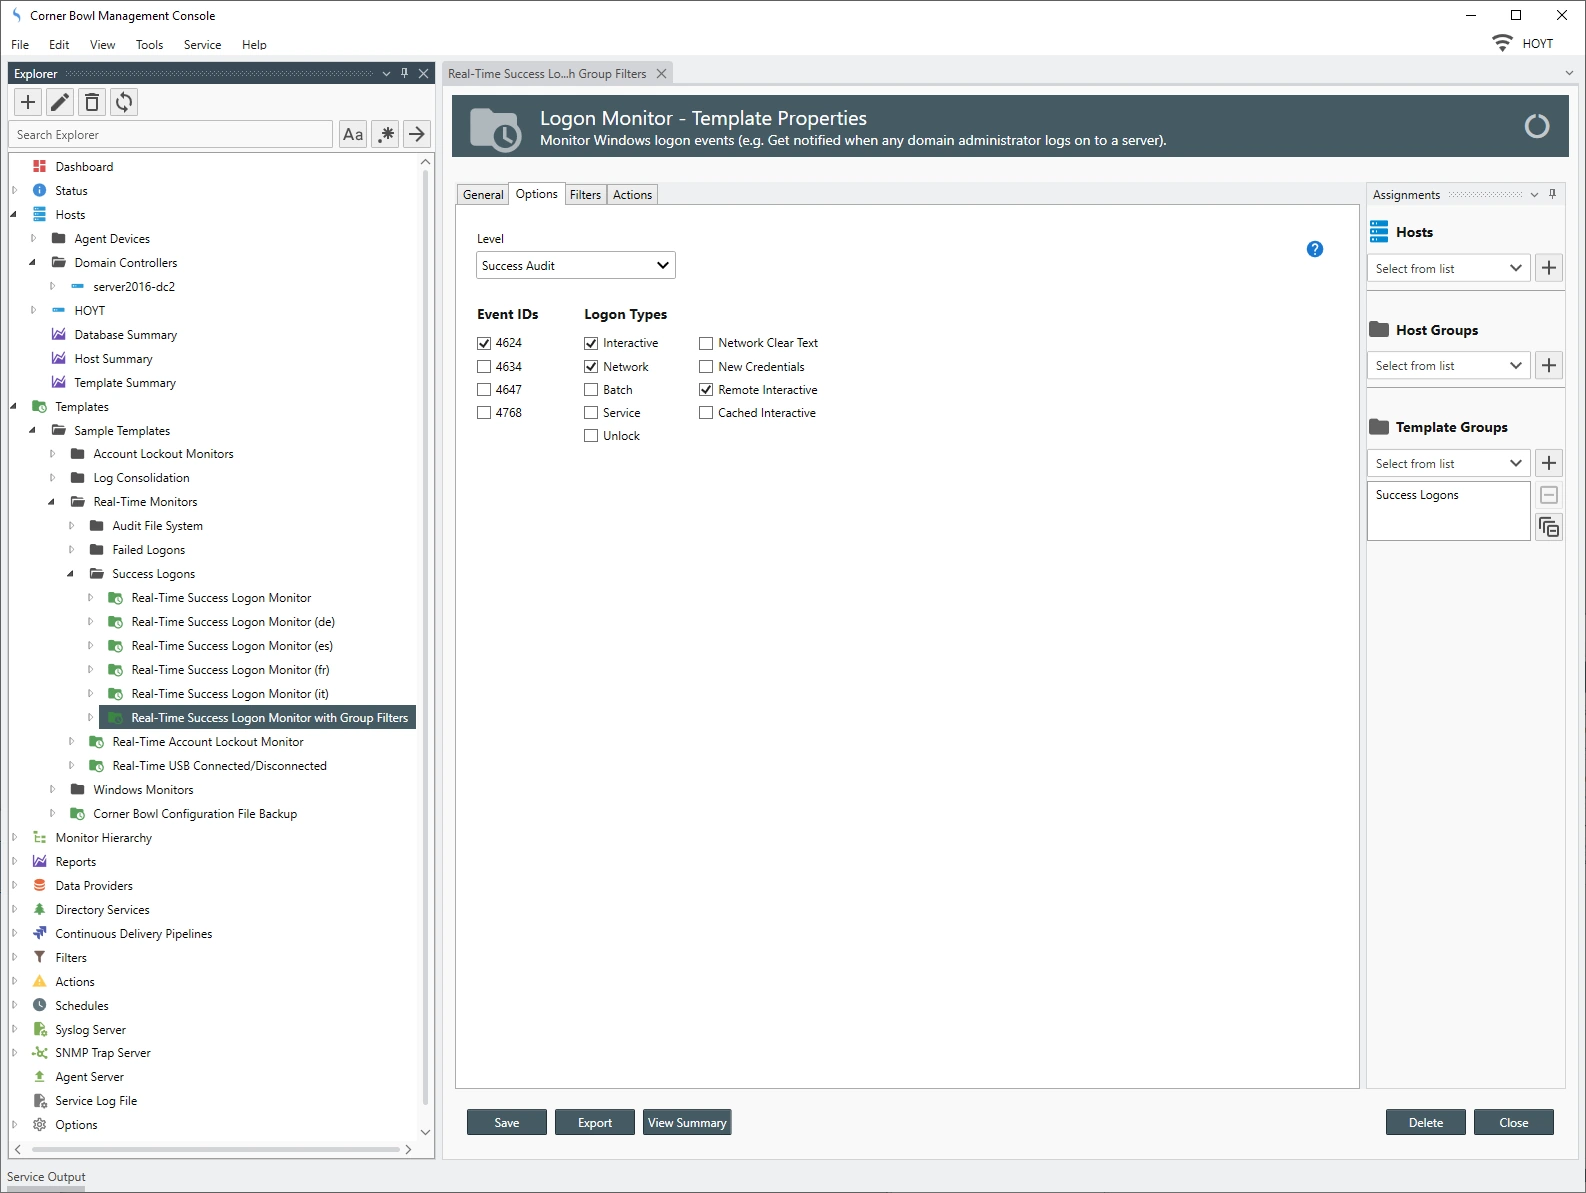This screenshot has height=1193, width=1586.
Task: Click the View Summary button
Action: coord(687,1123)
